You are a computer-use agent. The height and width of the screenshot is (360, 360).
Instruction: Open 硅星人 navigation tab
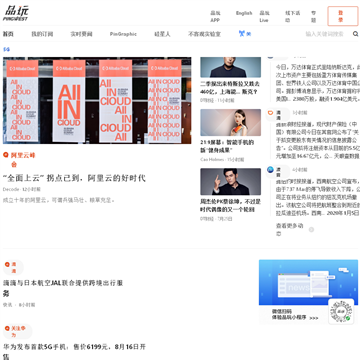coord(162,34)
